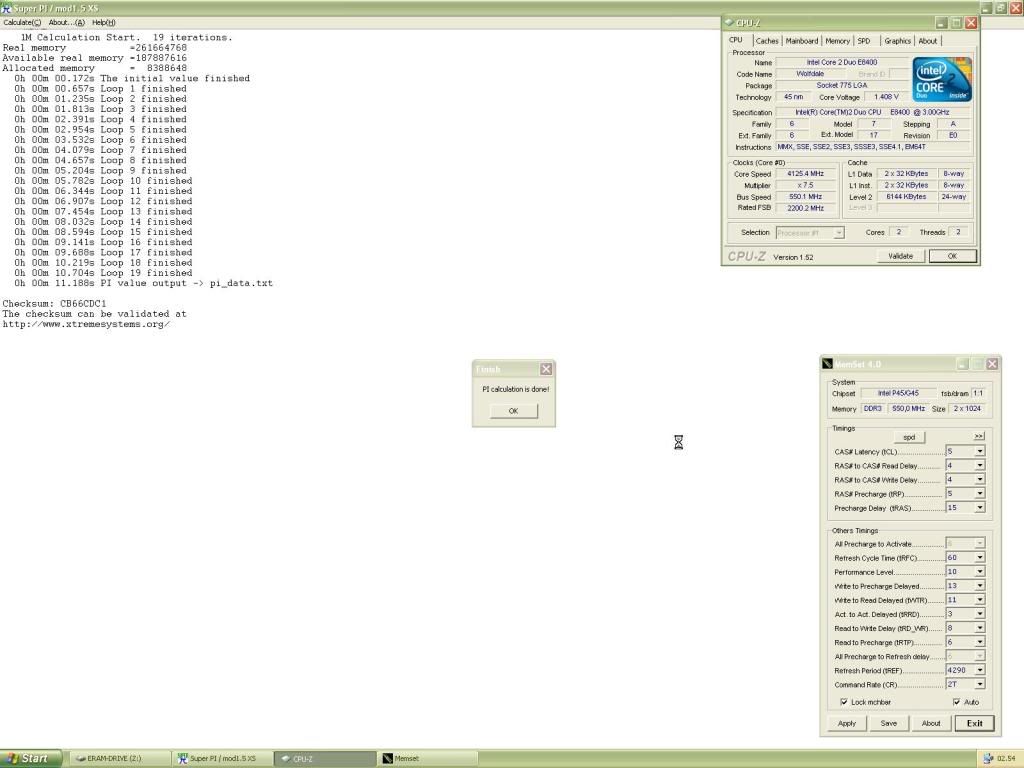Screen dimensions: 1024x768
Task: Click the Code Name value 'Wolfdale'
Action: (x=810, y=74)
